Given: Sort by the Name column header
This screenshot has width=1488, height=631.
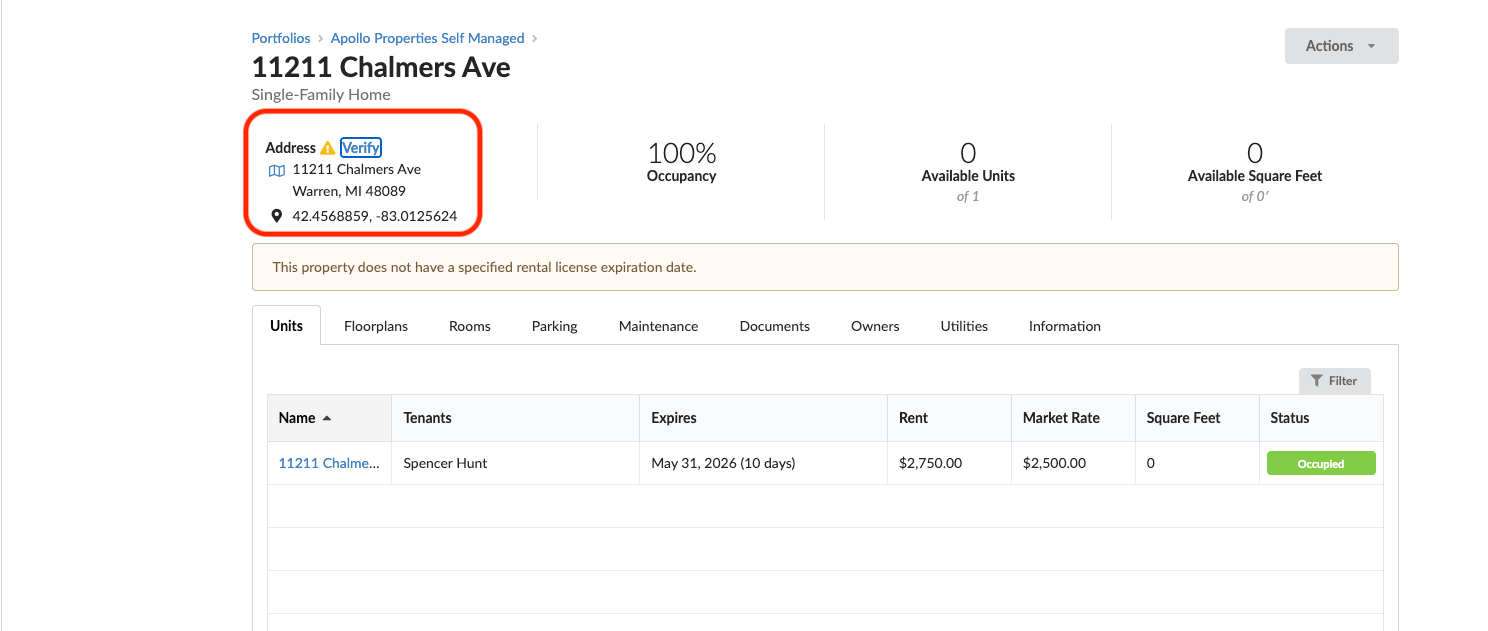Looking at the screenshot, I should pos(329,418).
